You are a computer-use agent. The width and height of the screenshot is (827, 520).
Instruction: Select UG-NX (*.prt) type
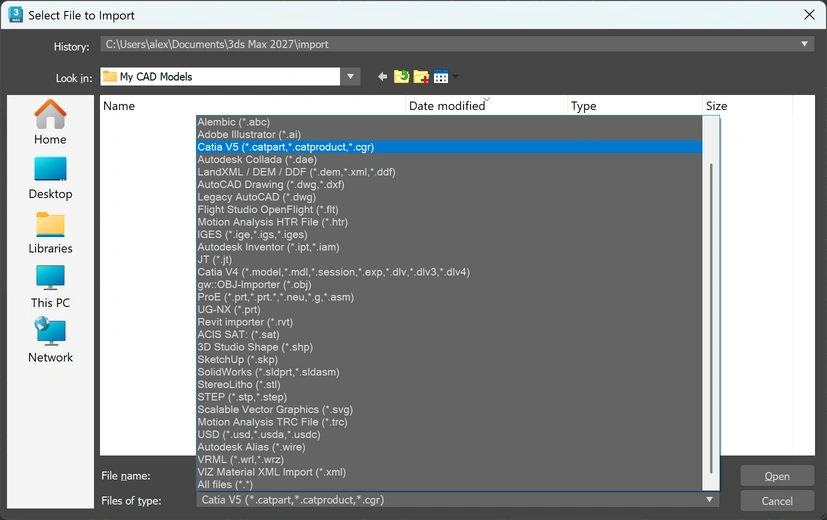tap(449, 310)
